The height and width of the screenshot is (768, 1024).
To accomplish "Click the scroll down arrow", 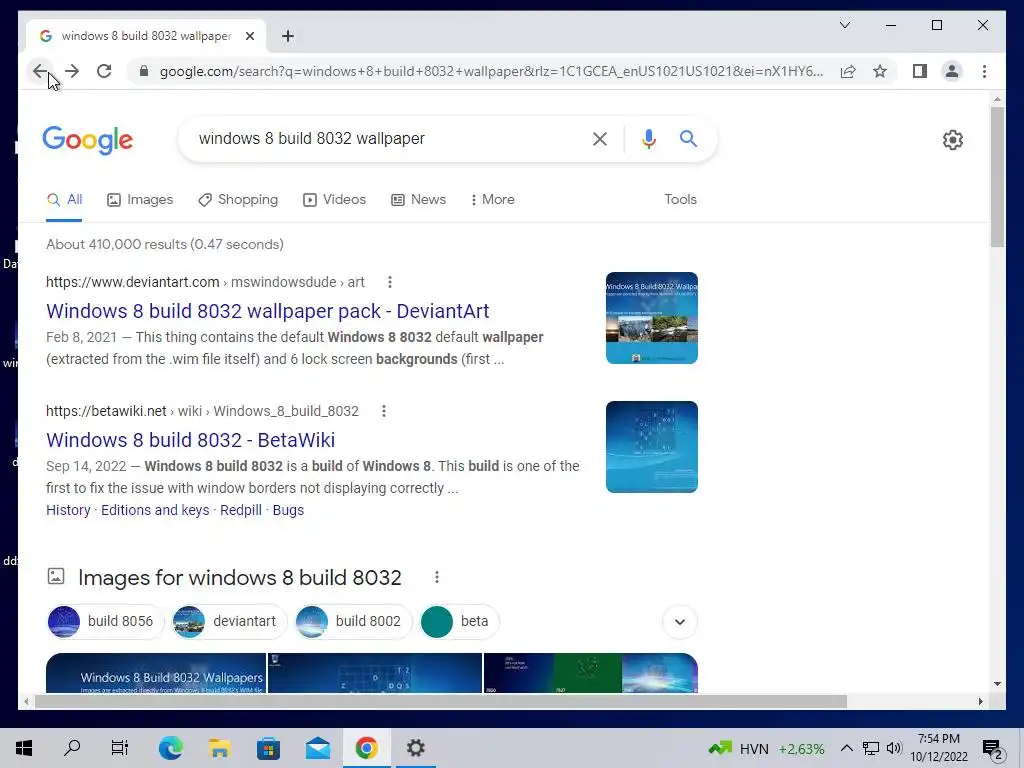I will point(997,684).
